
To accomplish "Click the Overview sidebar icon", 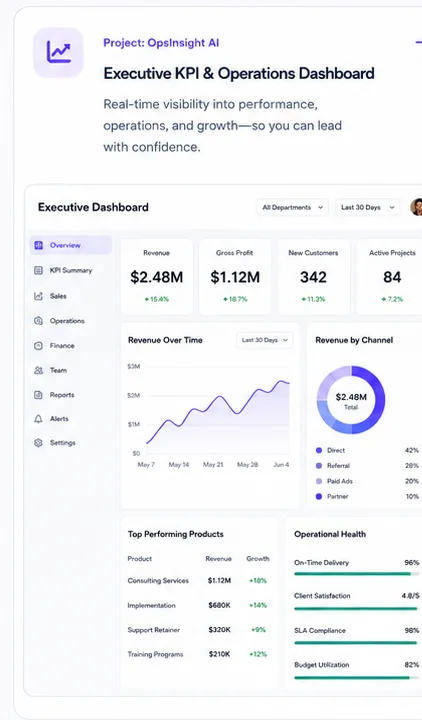I will (x=39, y=245).
